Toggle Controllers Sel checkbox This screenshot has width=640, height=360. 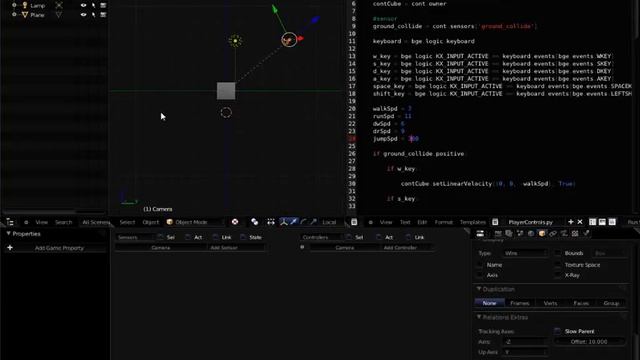coord(349,237)
